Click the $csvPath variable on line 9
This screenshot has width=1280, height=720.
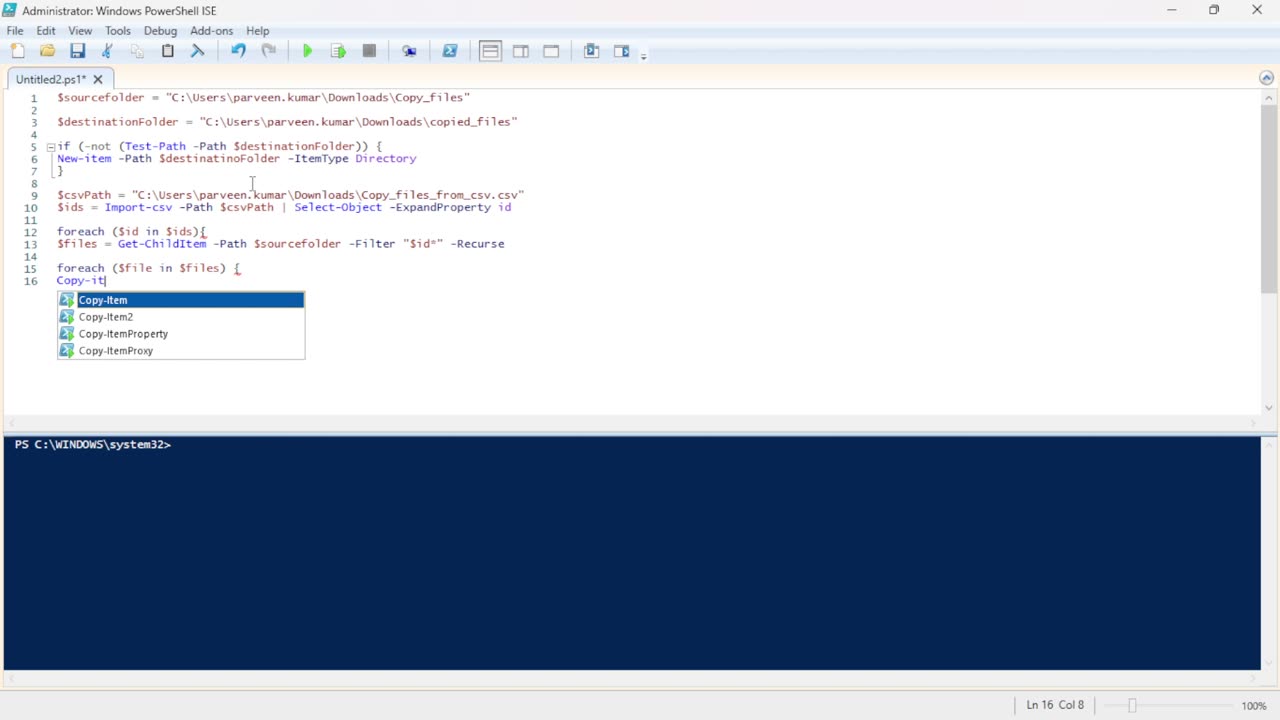84,196
